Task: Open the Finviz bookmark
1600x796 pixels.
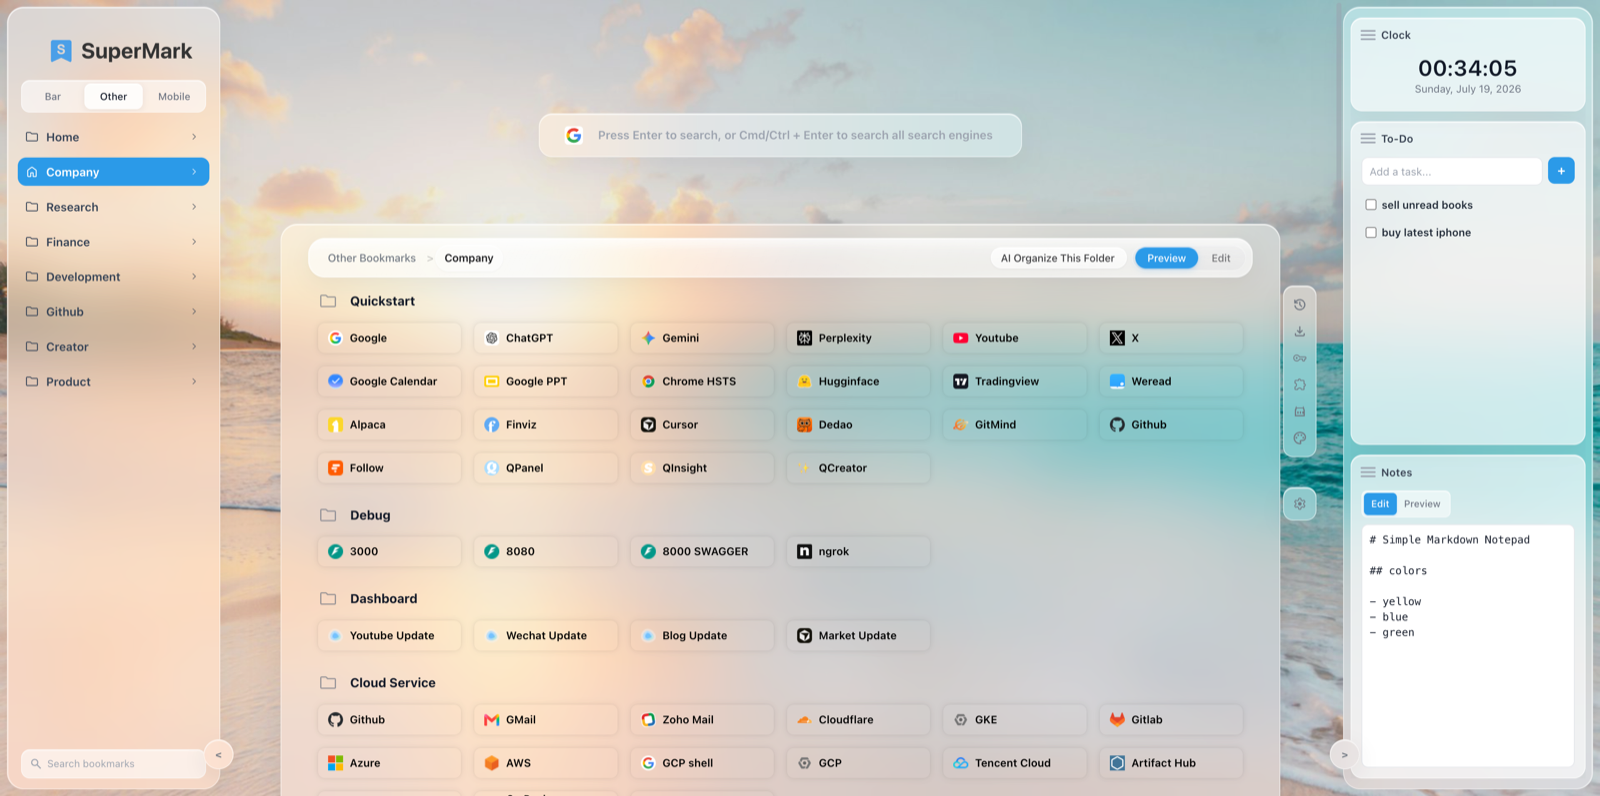Action: pos(546,424)
